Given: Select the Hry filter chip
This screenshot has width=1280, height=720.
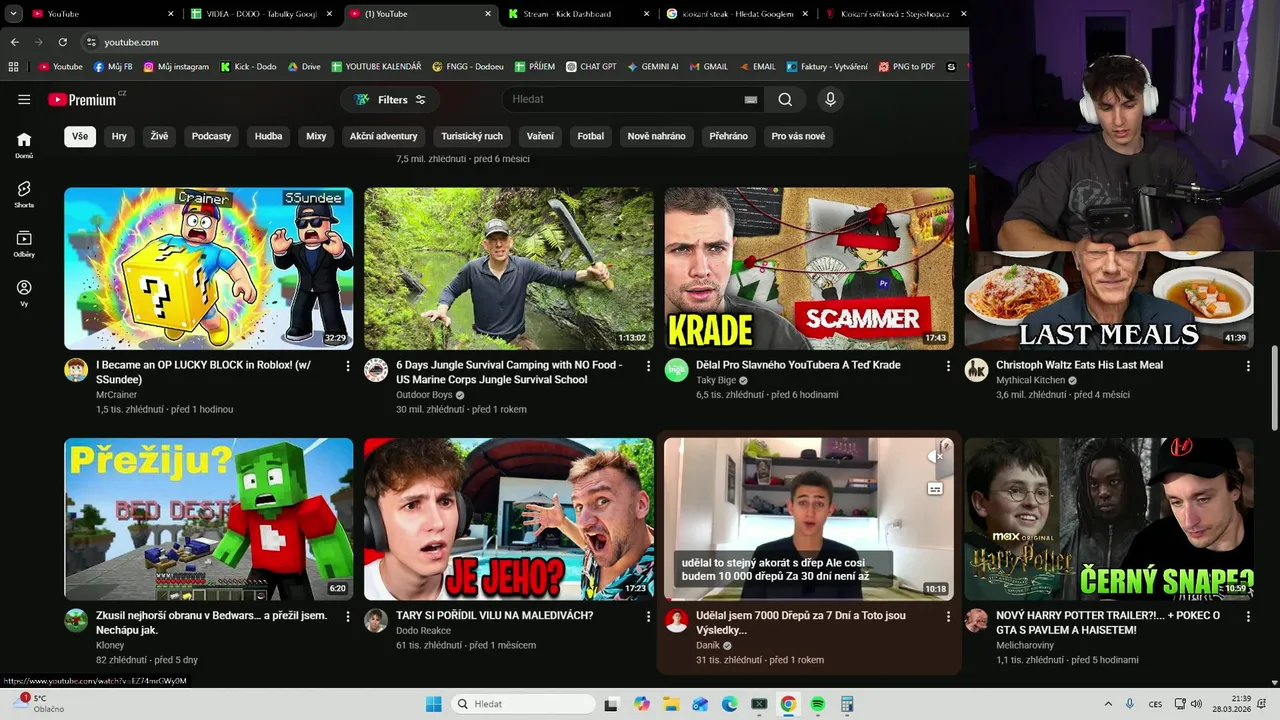Looking at the screenshot, I should pos(119,136).
